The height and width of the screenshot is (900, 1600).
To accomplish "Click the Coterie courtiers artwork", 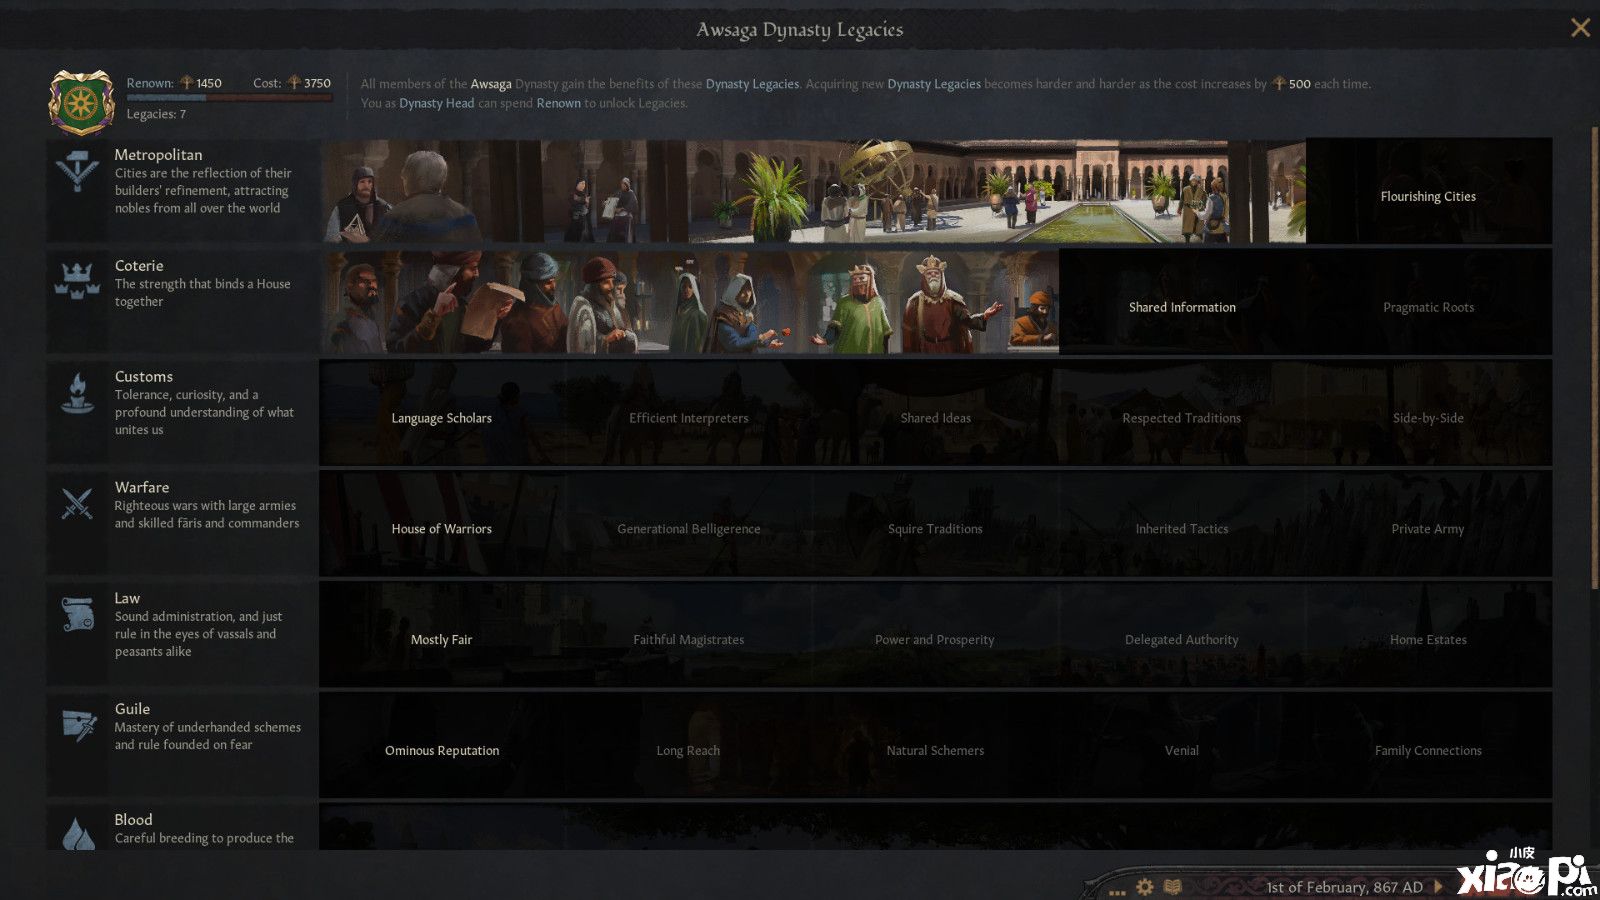I will [x=690, y=302].
